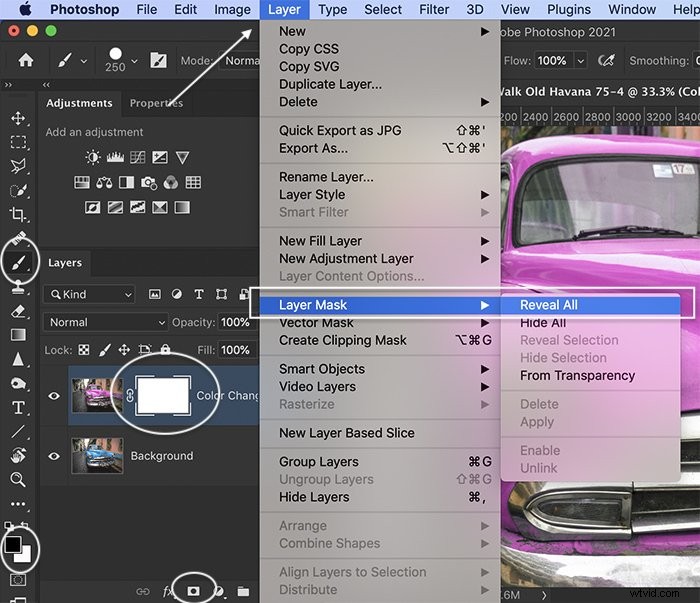Toggle lock image pixels brush icon

[104, 349]
